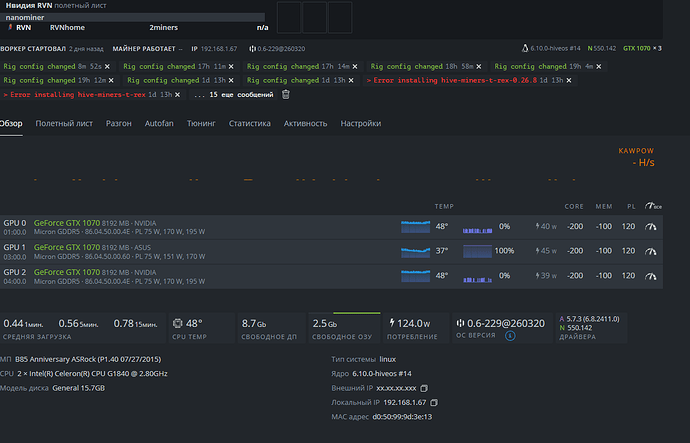Click the 2miners pool name

tap(163, 27)
